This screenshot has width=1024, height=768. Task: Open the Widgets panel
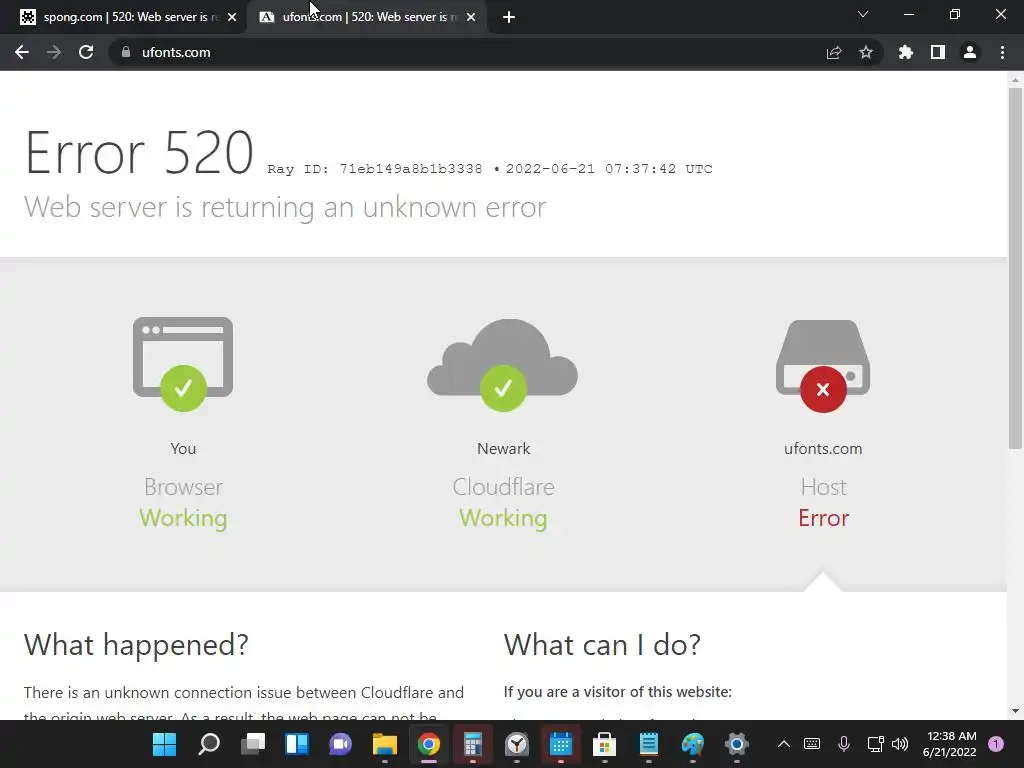296,744
